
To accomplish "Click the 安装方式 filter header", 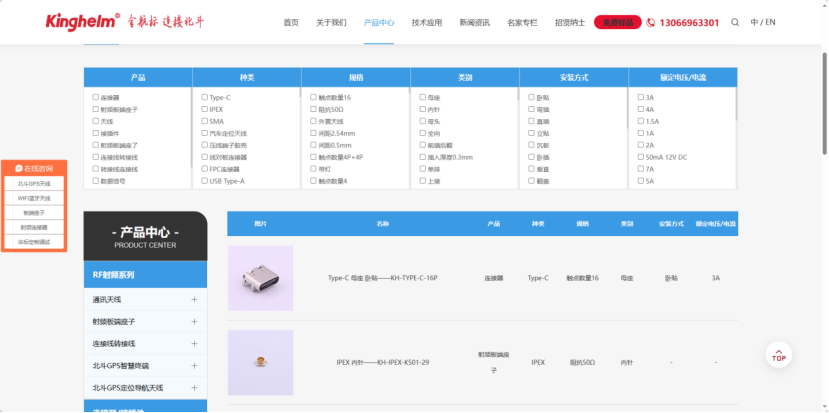I will [574, 77].
